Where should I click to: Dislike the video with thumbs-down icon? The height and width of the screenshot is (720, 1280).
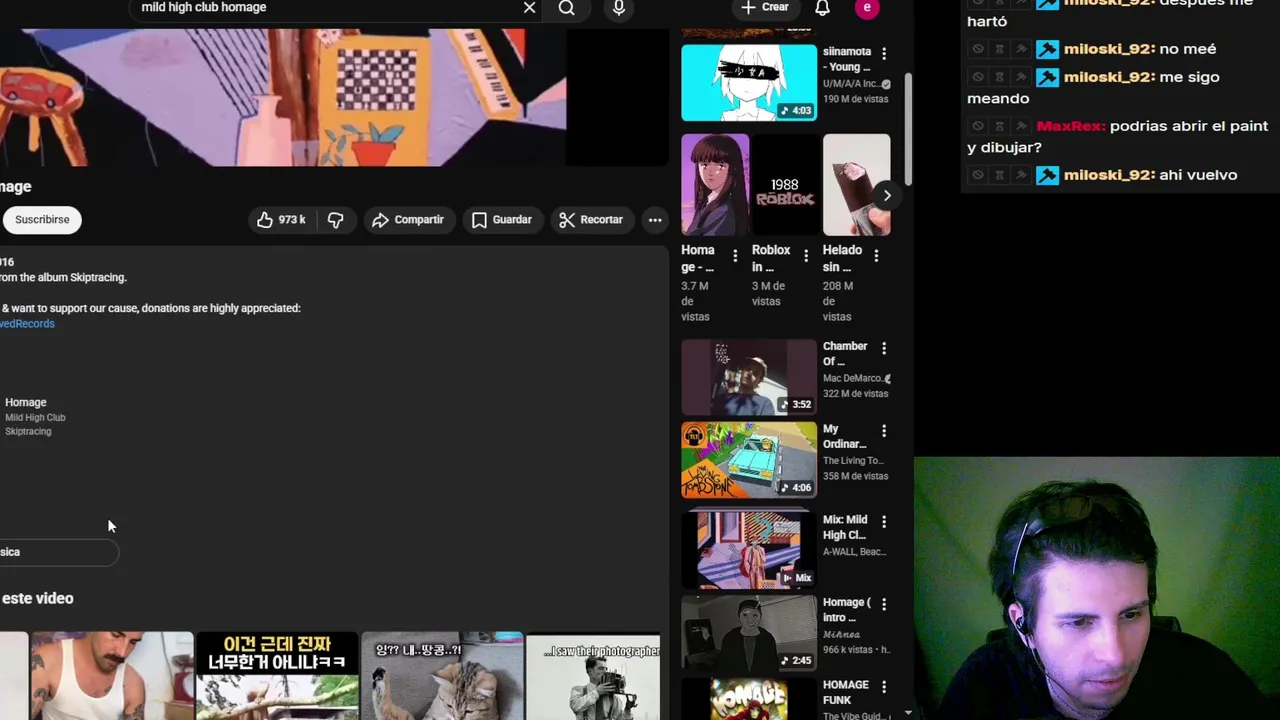[x=336, y=220]
